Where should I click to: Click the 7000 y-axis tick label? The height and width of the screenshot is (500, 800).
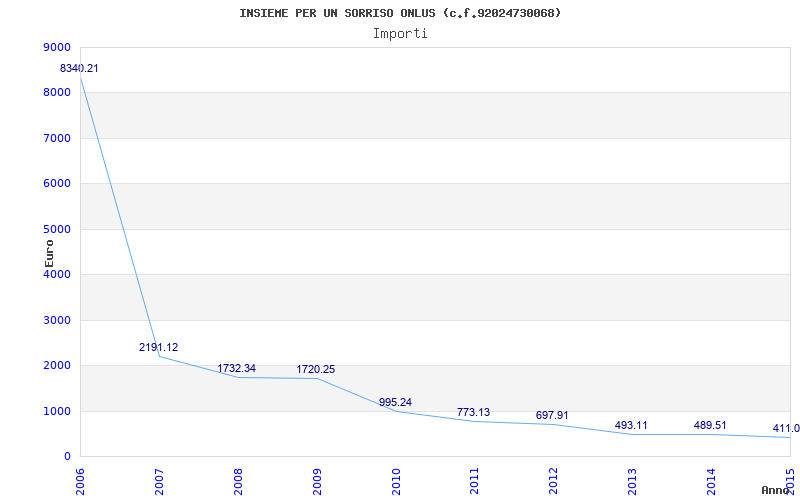[55, 138]
